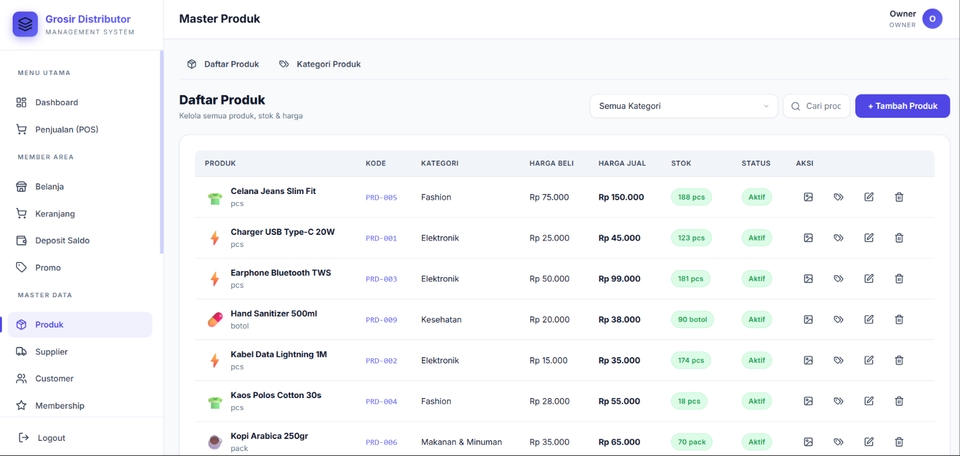Click the tag icon for Kopi Arabica 250gr
Image resolution: width=960 pixels, height=456 pixels.
(x=838, y=442)
